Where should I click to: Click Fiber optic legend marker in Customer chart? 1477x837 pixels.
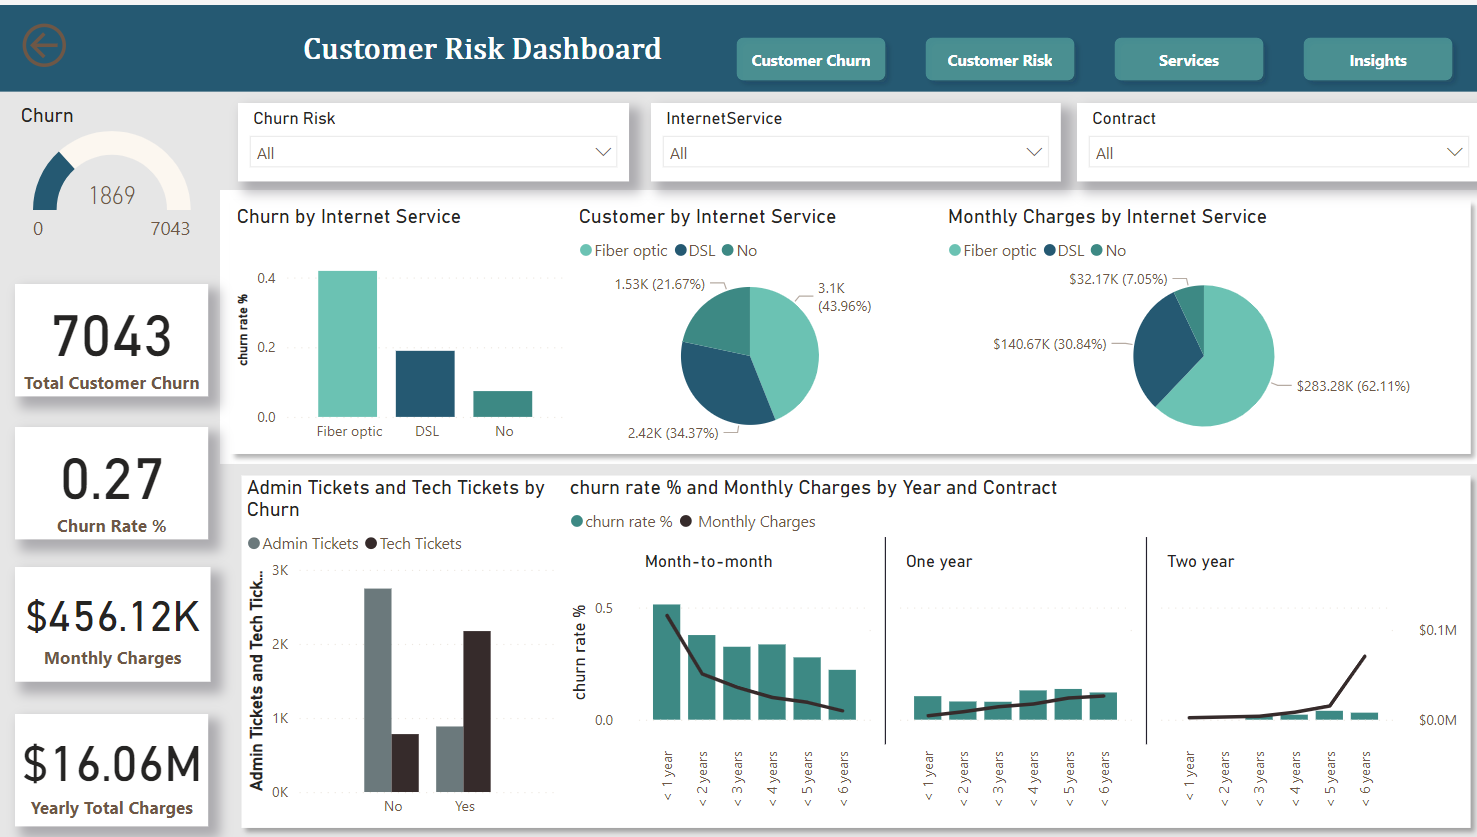tap(586, 251)
